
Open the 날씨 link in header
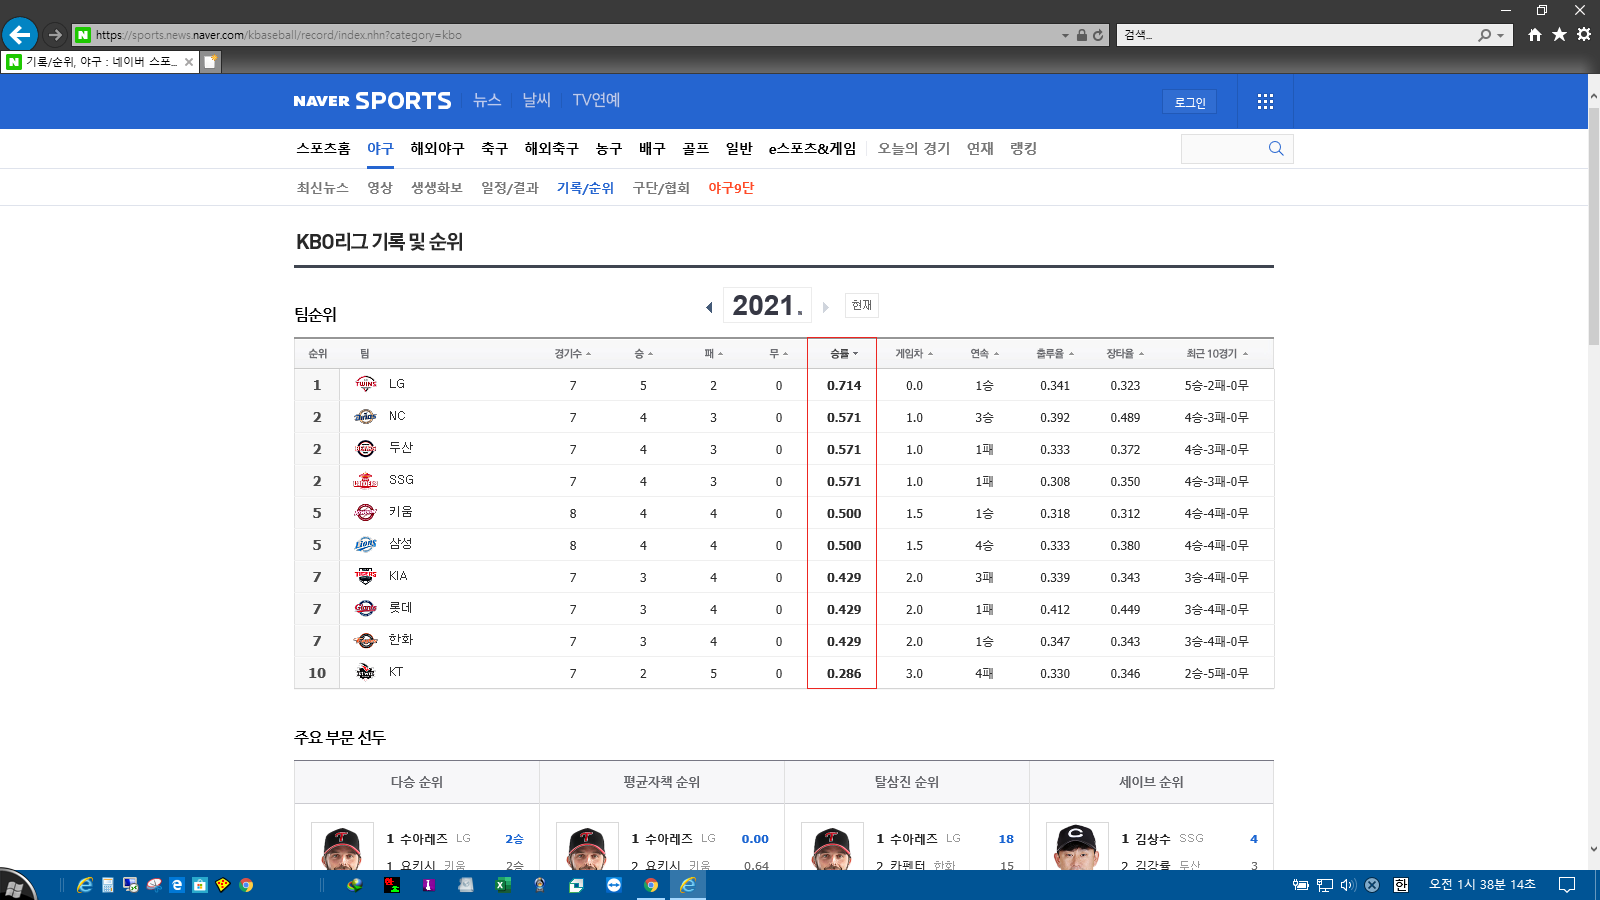pos(537,100)
